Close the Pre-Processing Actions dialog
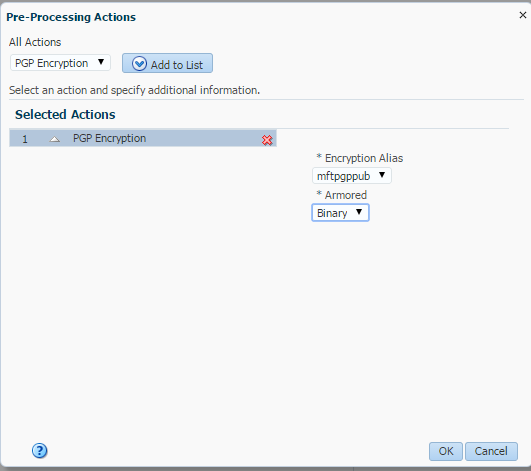 click(523, 15)
